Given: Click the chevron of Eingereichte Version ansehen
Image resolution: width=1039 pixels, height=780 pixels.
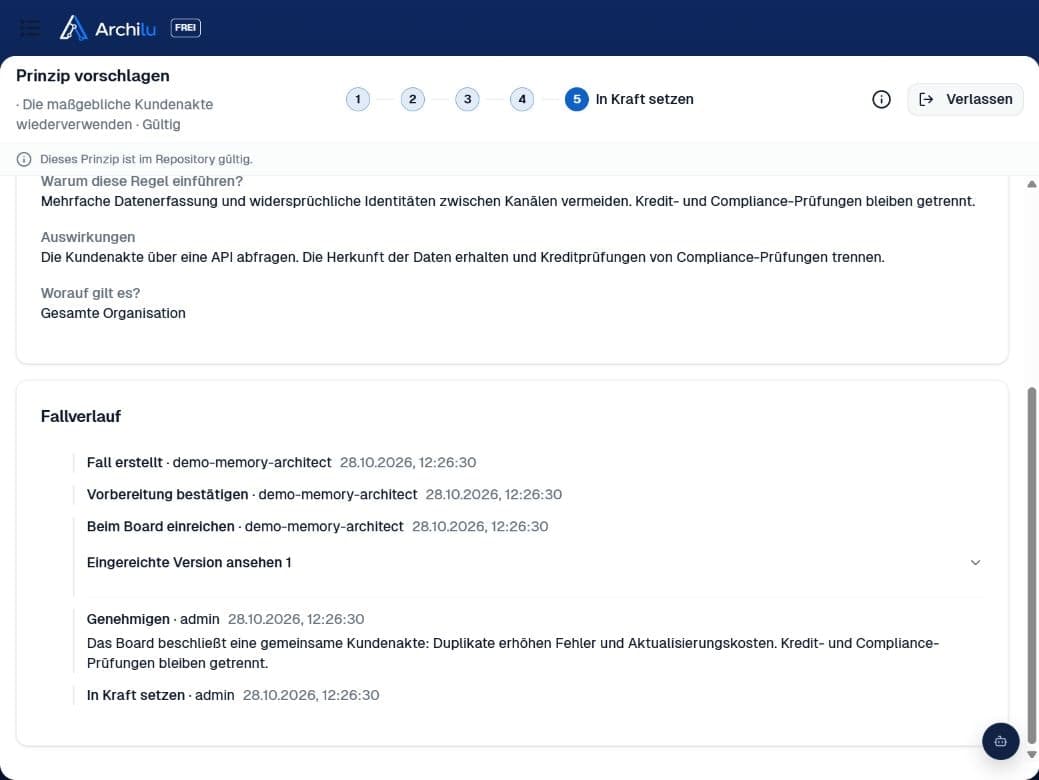Looking at the screenshot, I should click(975, 563).
